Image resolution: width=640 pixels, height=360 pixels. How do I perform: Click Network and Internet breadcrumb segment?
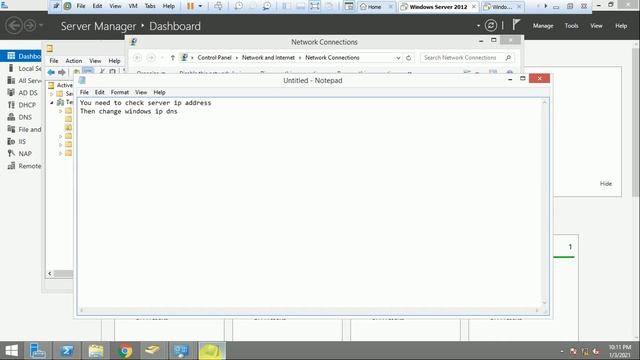pos(268,58)
